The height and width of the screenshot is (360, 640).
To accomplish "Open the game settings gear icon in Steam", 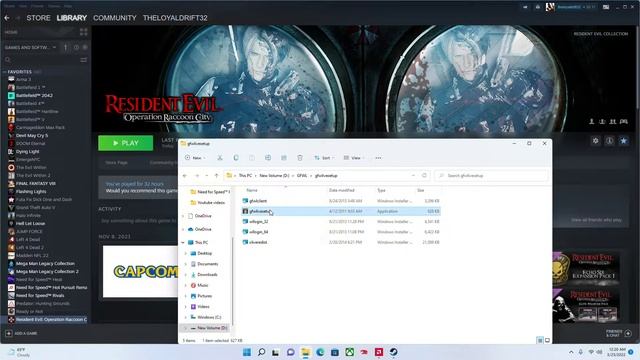I will [x=596, y=141].
